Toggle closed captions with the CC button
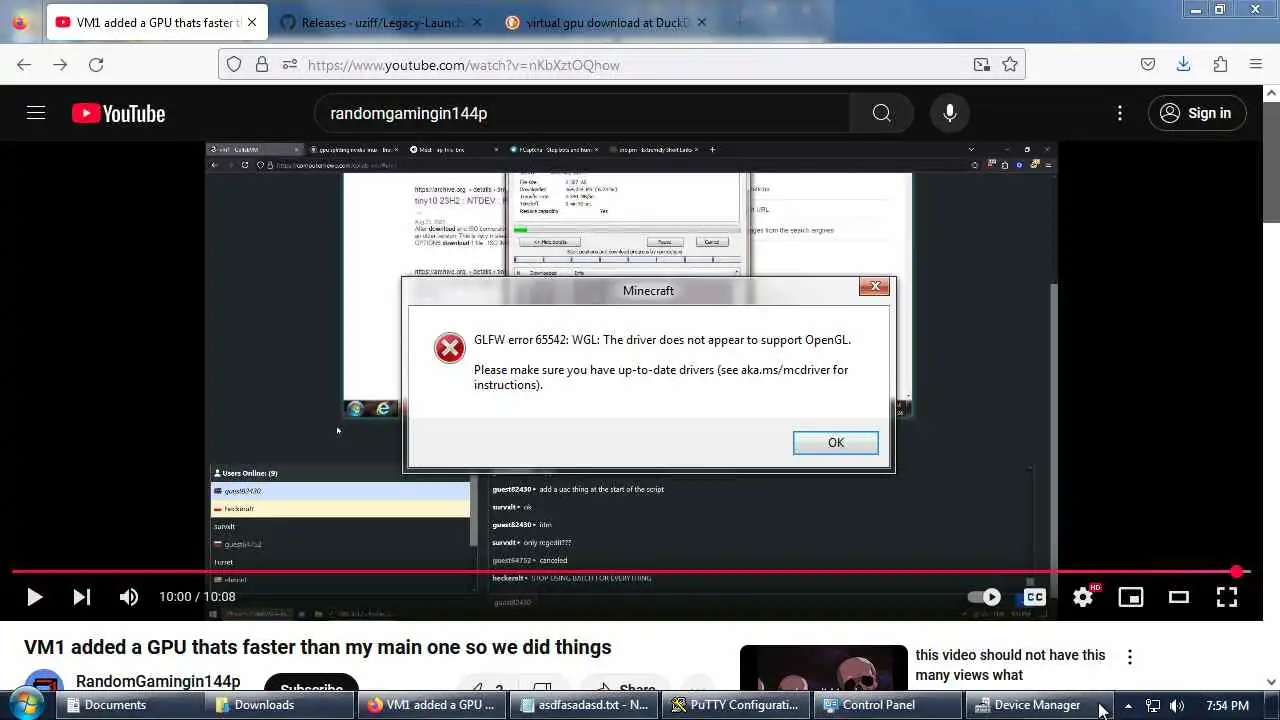Viewport: 1280px width, 720px height. tap(1035, 597)
